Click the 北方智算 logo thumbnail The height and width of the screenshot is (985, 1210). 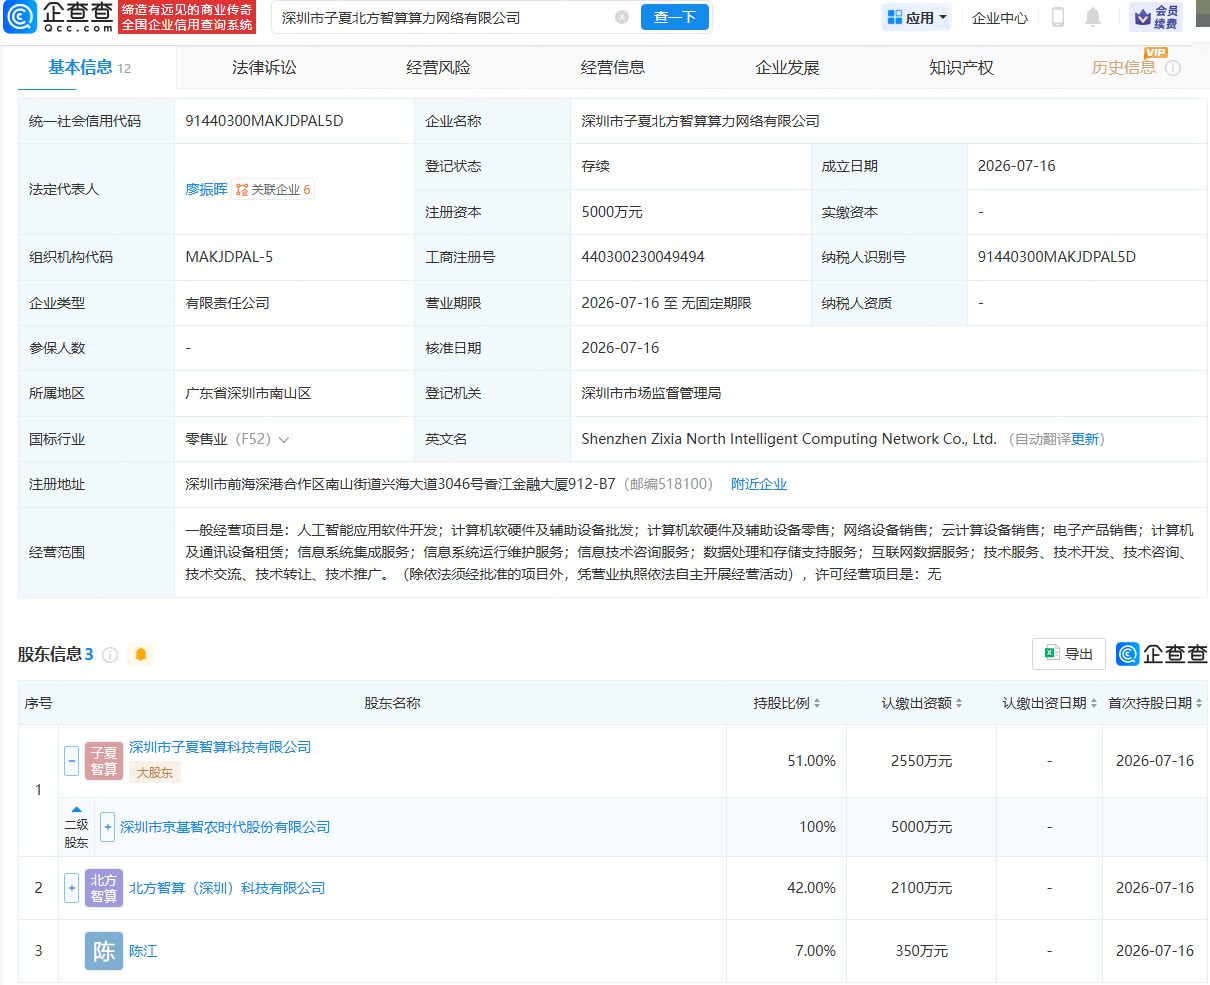(x=104, y=888)
